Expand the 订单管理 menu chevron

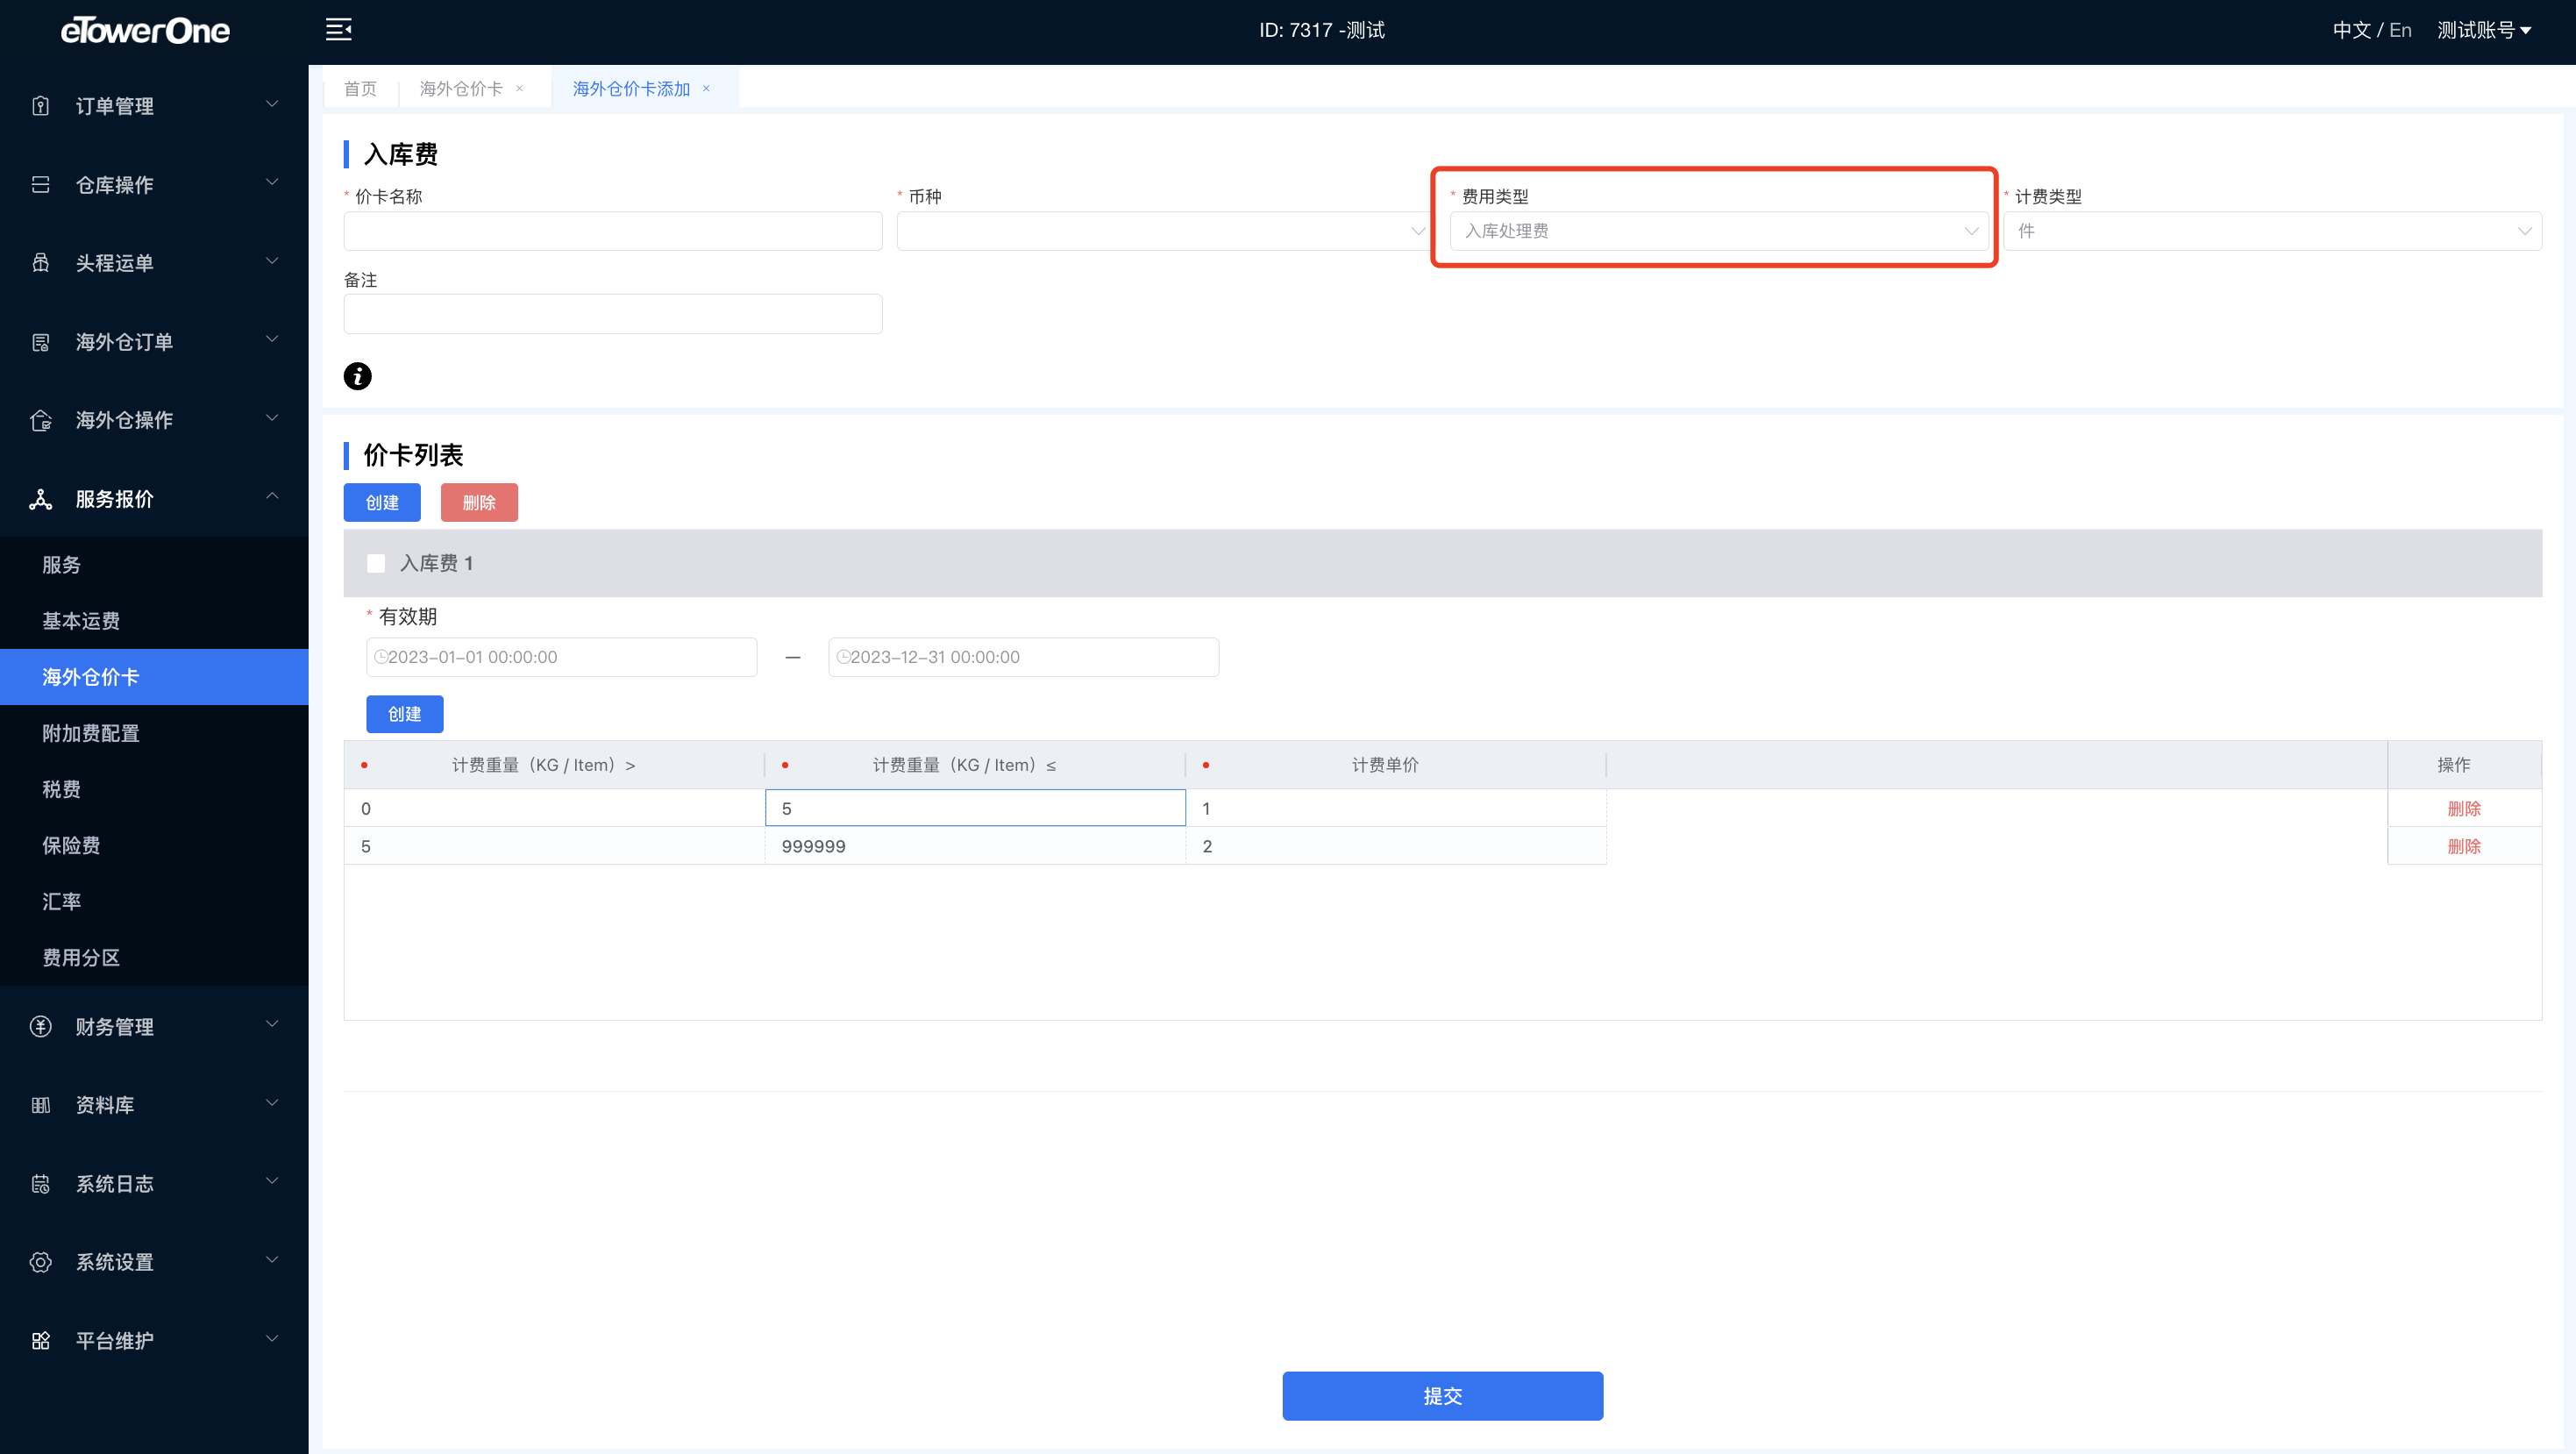[272, 105]
